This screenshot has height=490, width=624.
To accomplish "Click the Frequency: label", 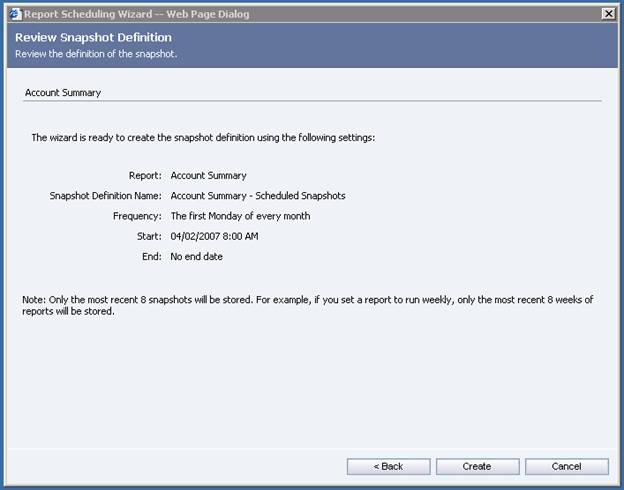I will [x=137, y=216].
